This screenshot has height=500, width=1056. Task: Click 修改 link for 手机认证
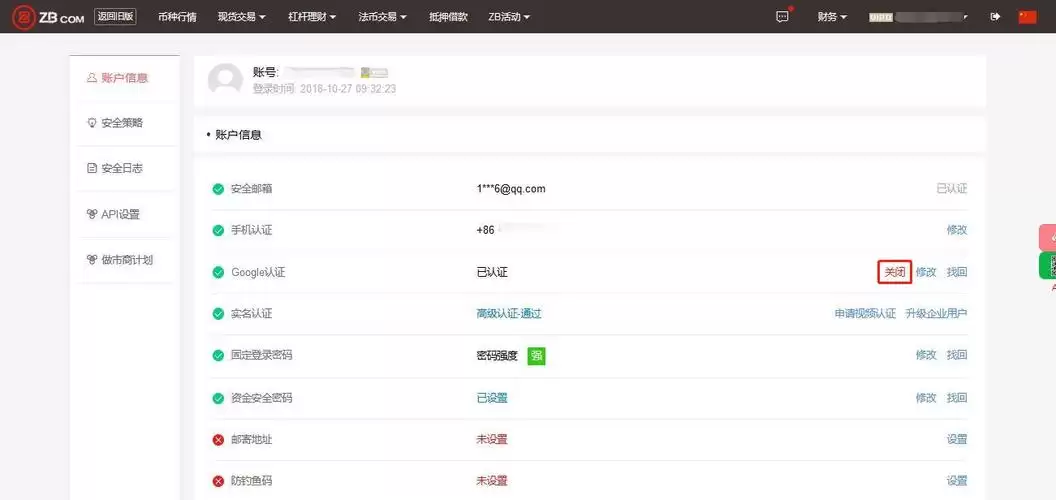click(x=956, y=230)
